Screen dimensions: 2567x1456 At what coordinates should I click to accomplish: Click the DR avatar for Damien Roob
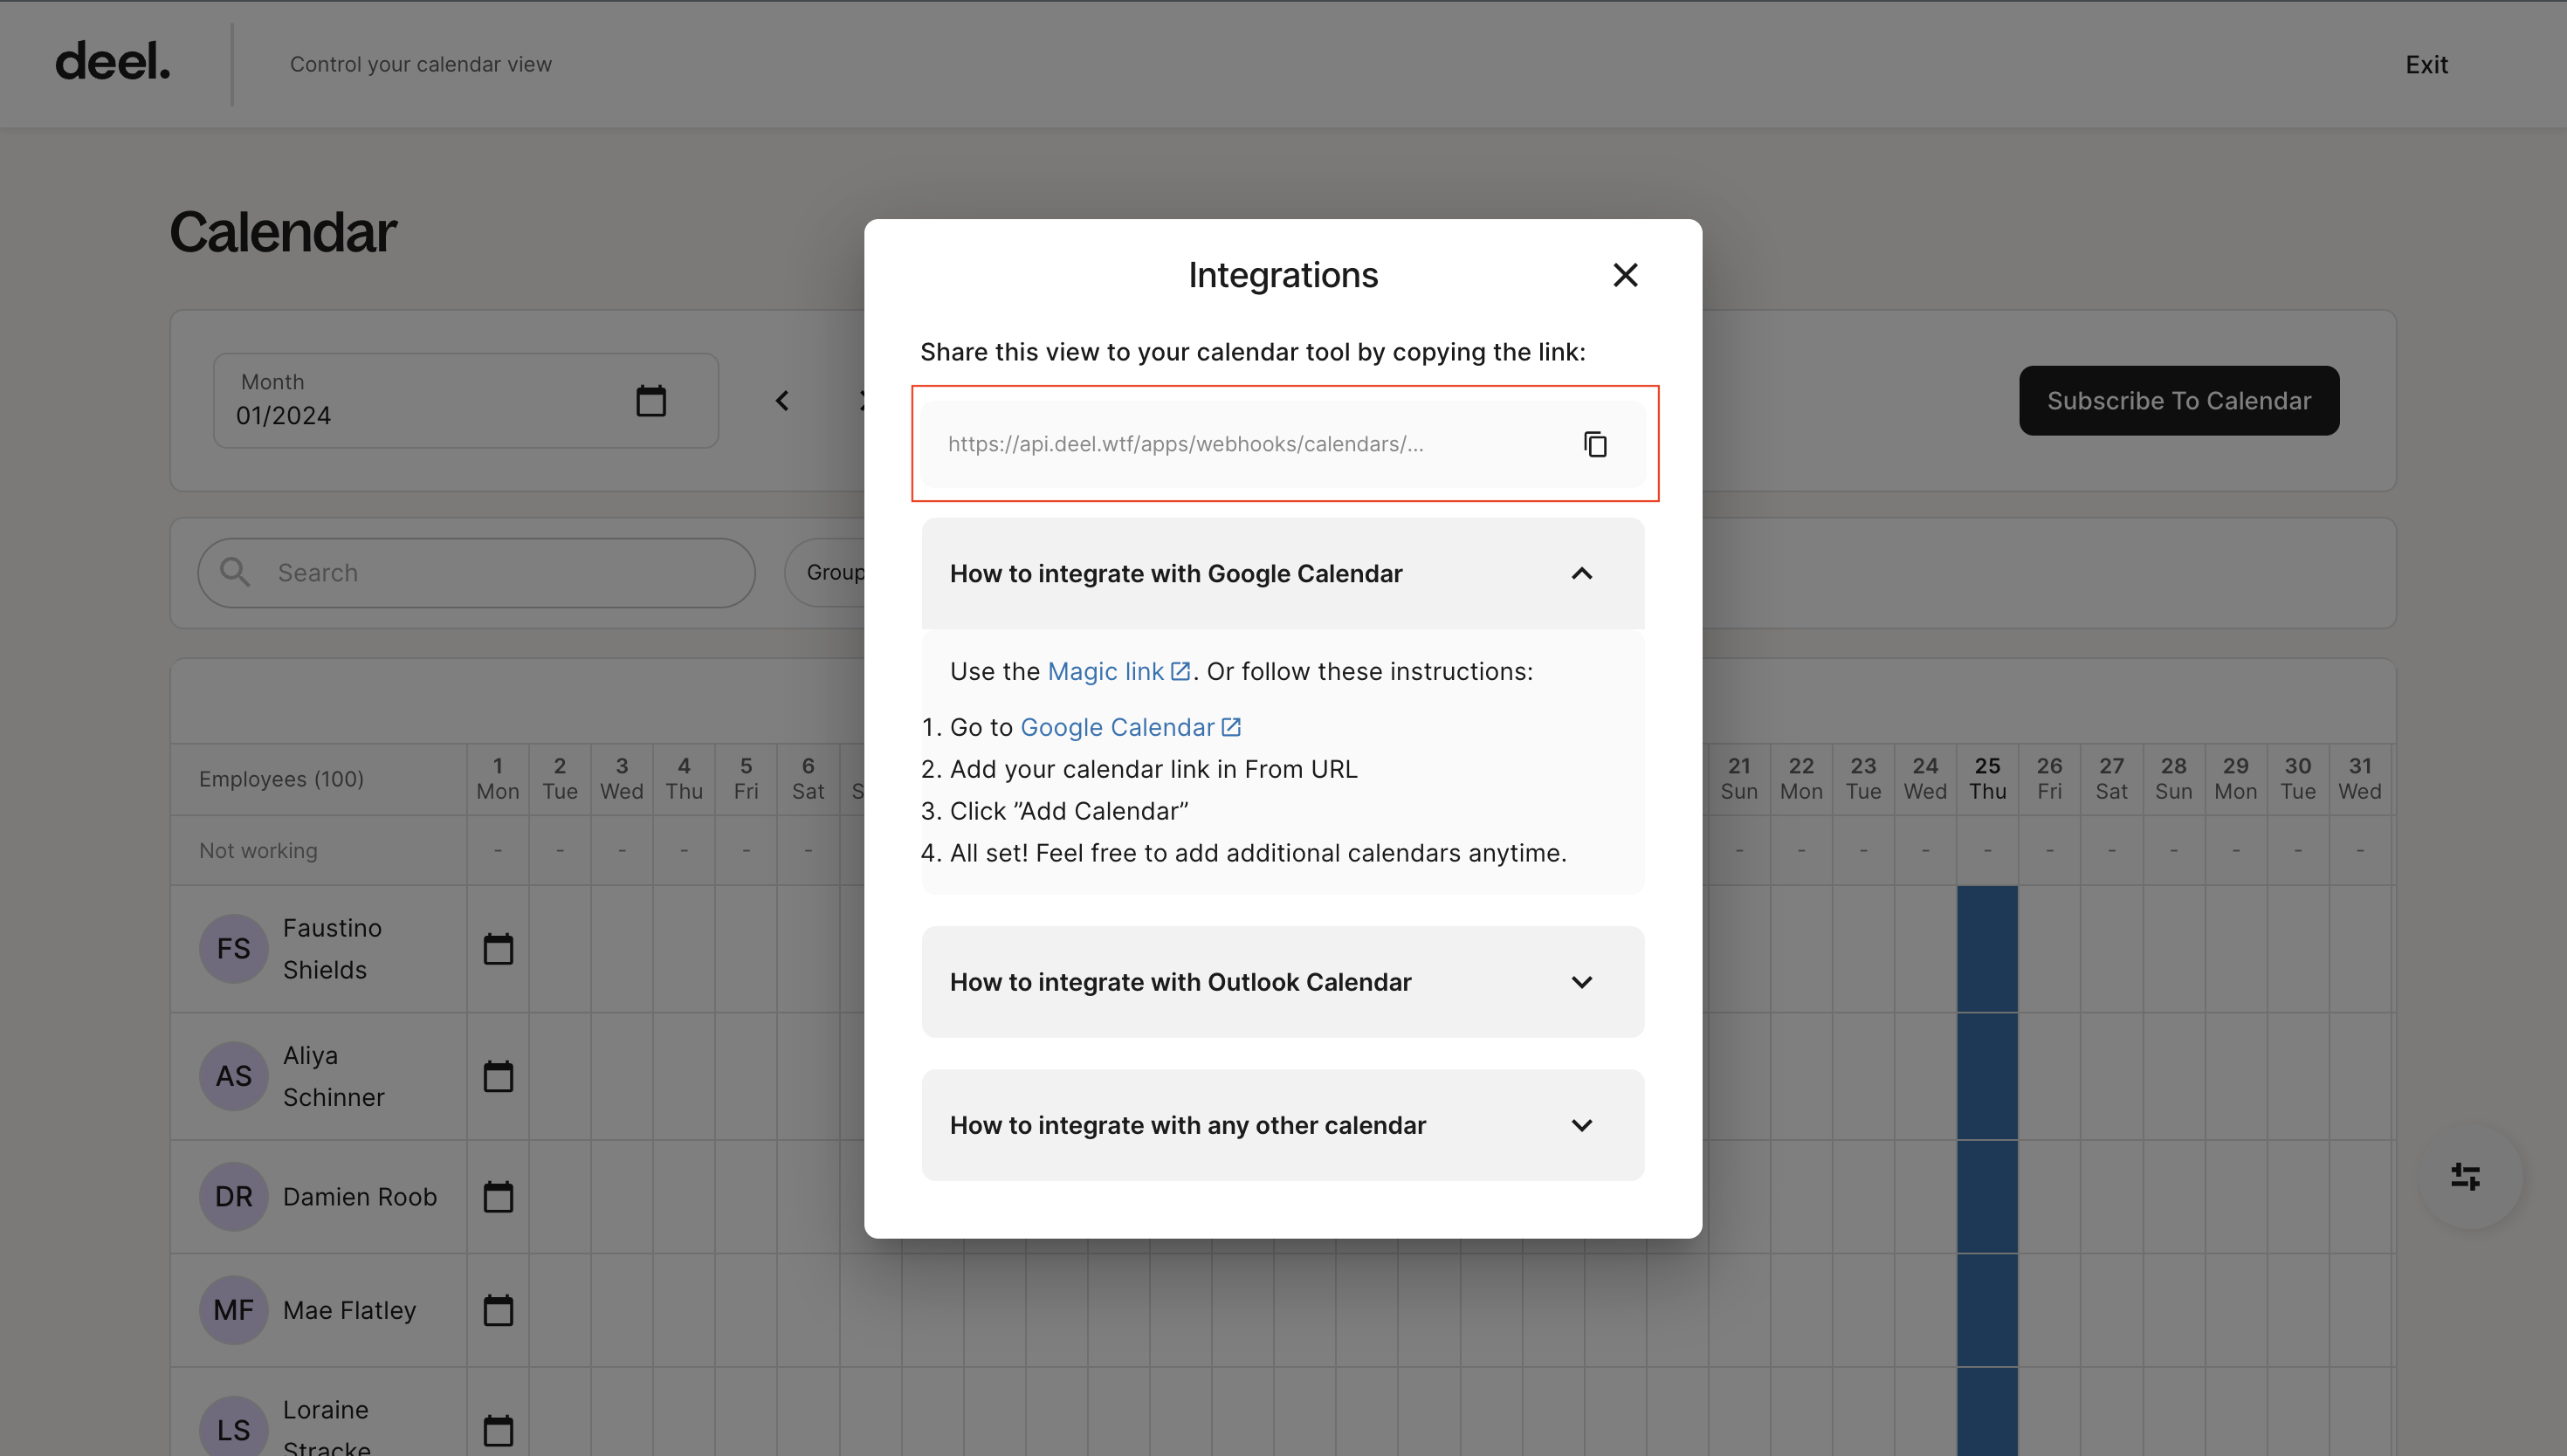click(x=233, y=1196)
